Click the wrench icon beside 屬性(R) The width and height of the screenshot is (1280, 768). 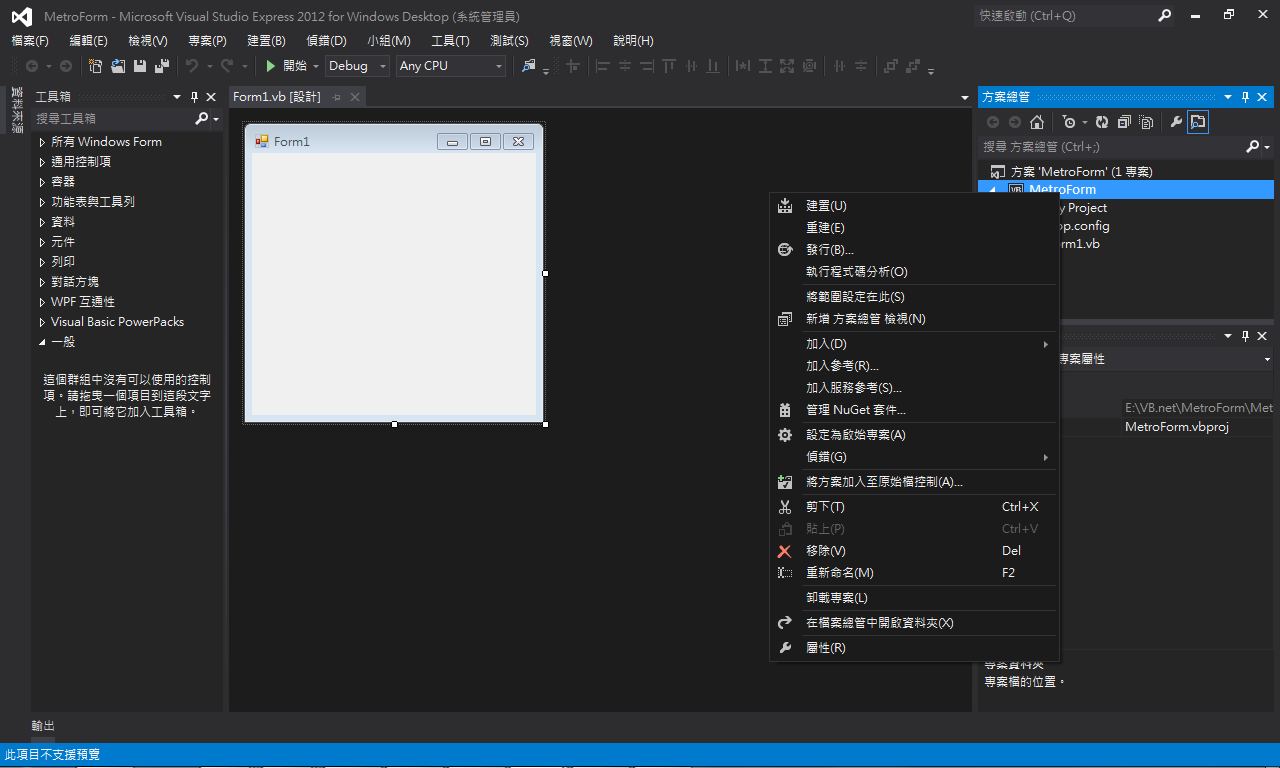click(x=785, y=648)
